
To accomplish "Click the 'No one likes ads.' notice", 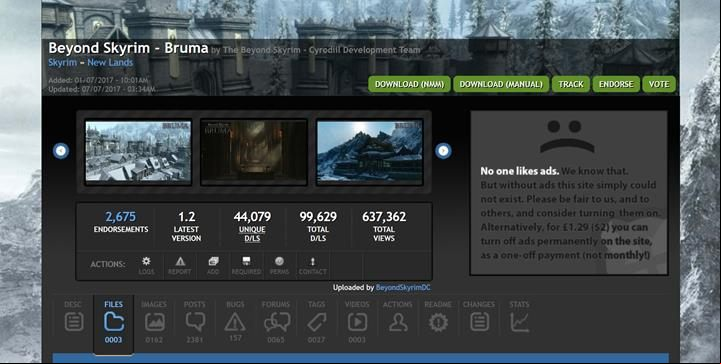I will pos(520,171).
